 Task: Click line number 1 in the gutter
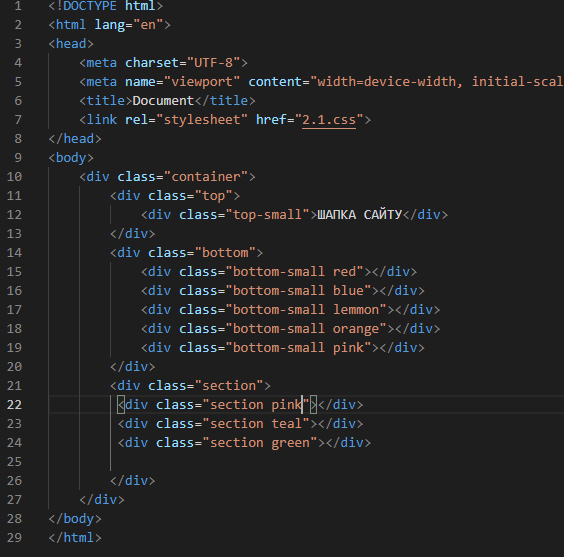click(x=18, y=6)
